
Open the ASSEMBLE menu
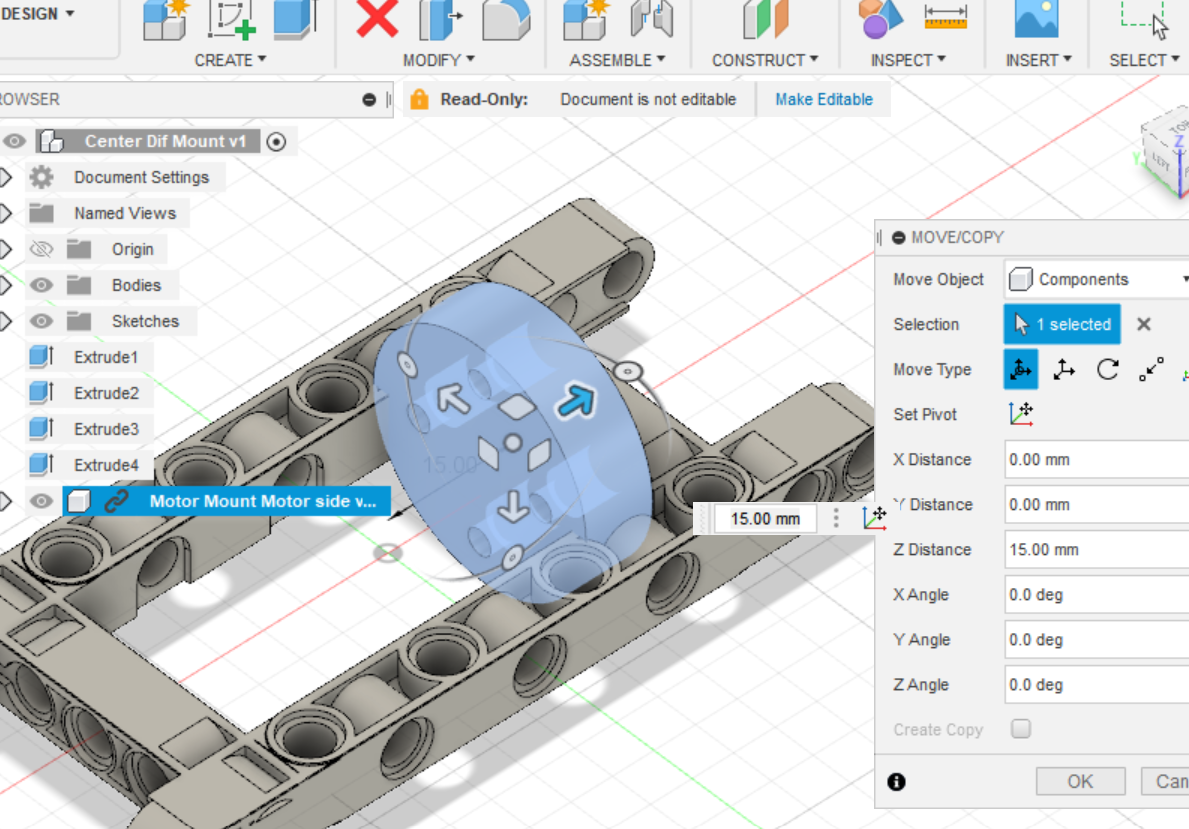(x=617, y=60)
